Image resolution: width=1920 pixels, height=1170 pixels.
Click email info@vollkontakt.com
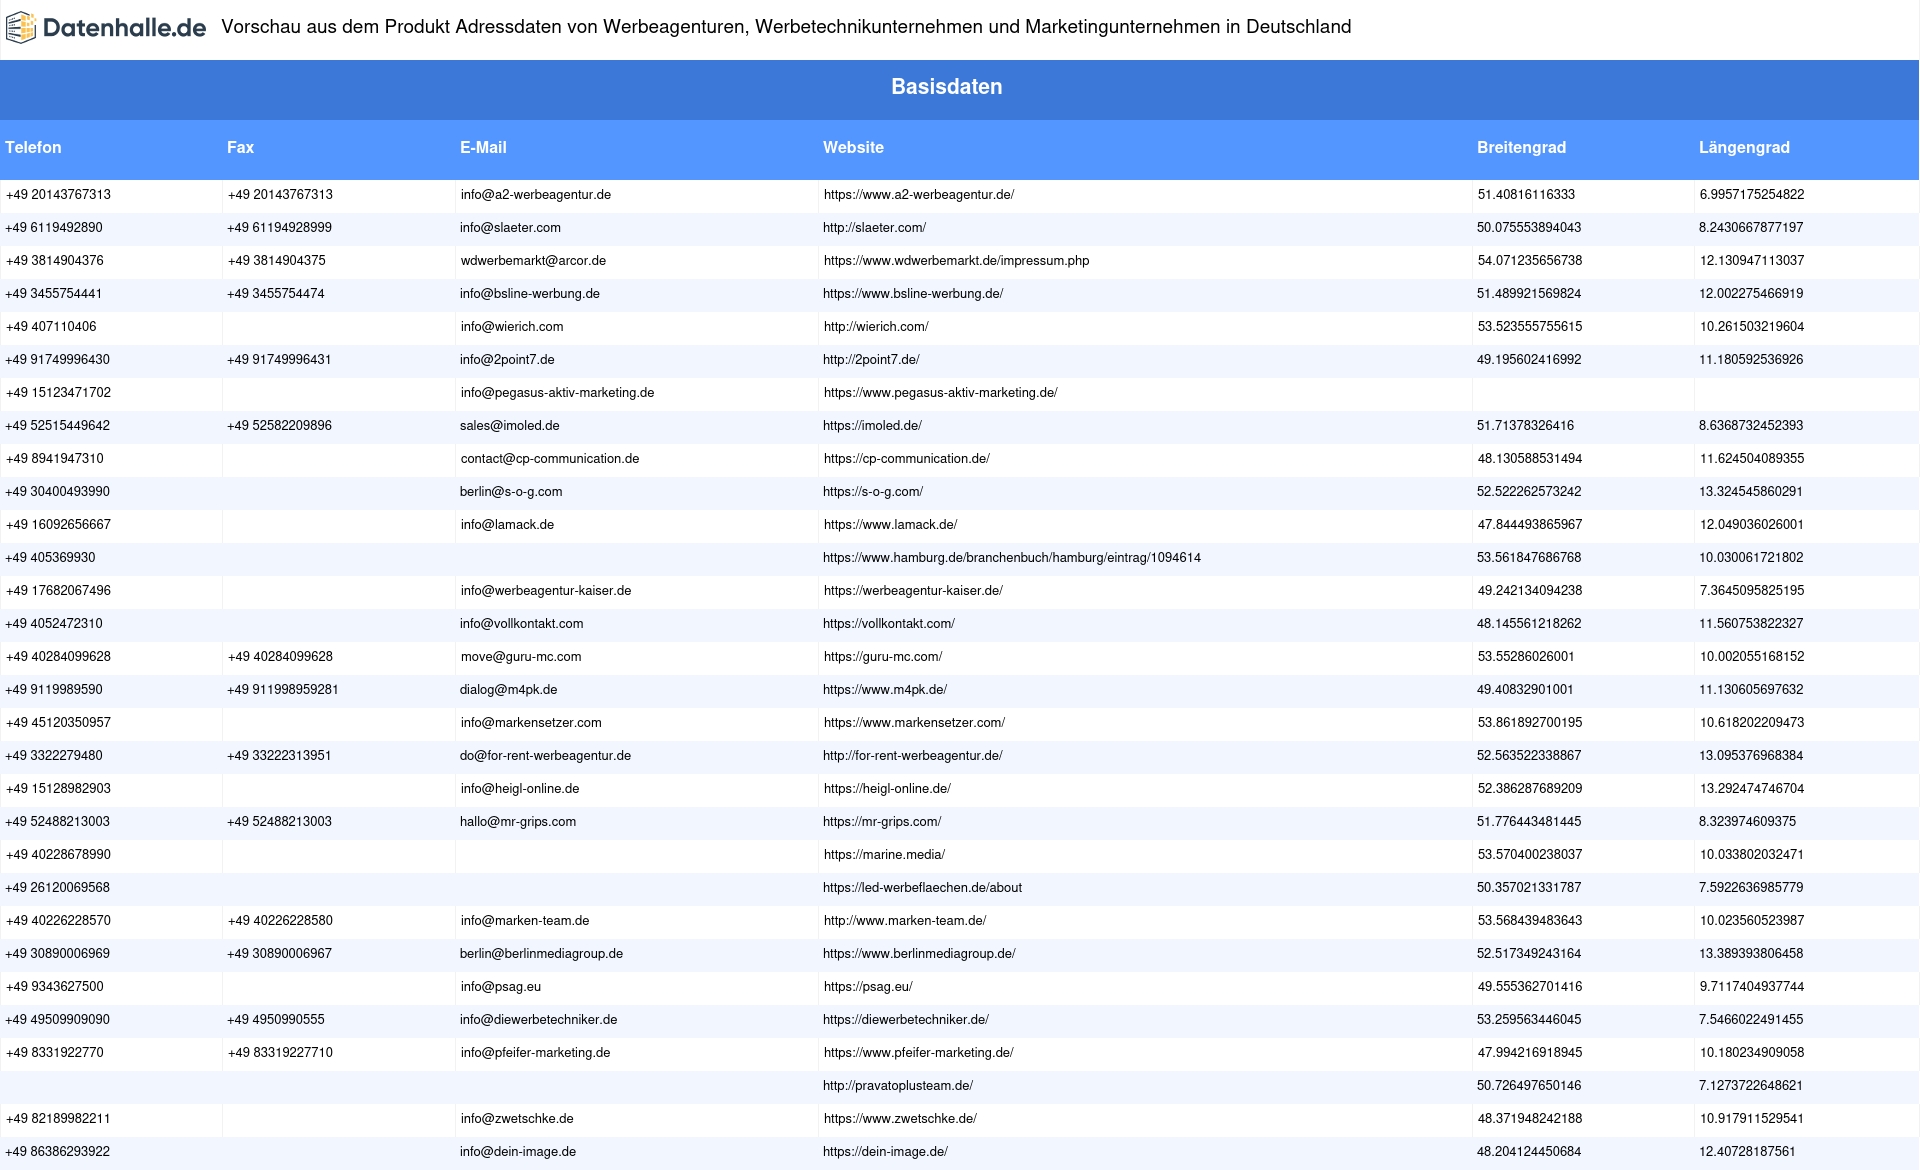pos(521,624)
